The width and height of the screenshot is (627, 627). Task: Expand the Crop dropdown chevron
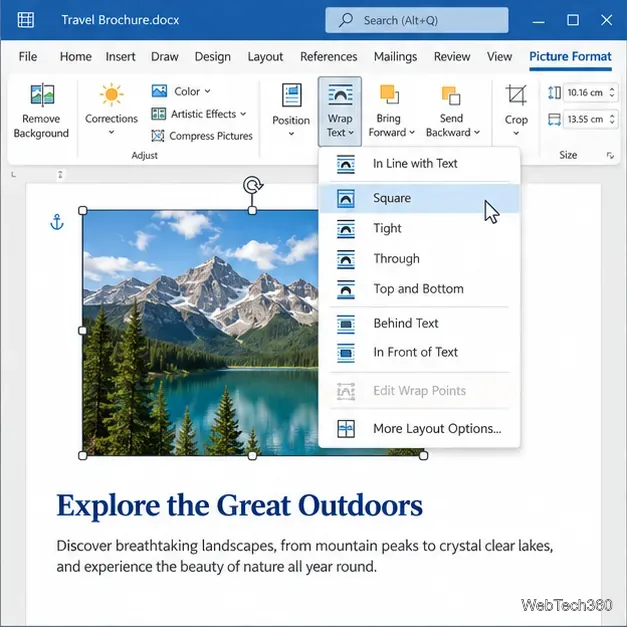tap(516, 133)
